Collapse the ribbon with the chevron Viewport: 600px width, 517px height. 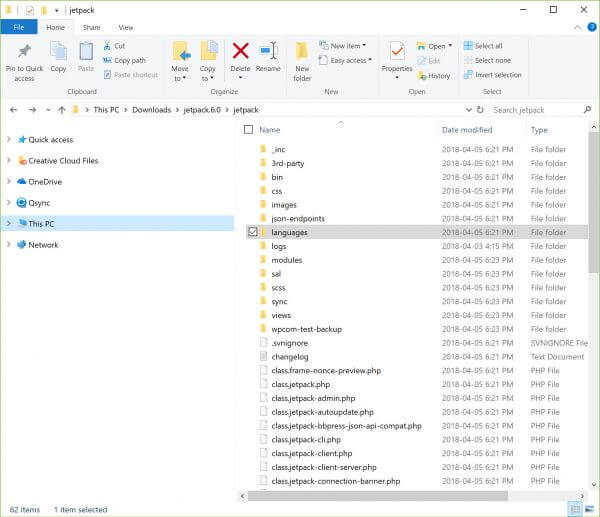[x=577, y=28]
